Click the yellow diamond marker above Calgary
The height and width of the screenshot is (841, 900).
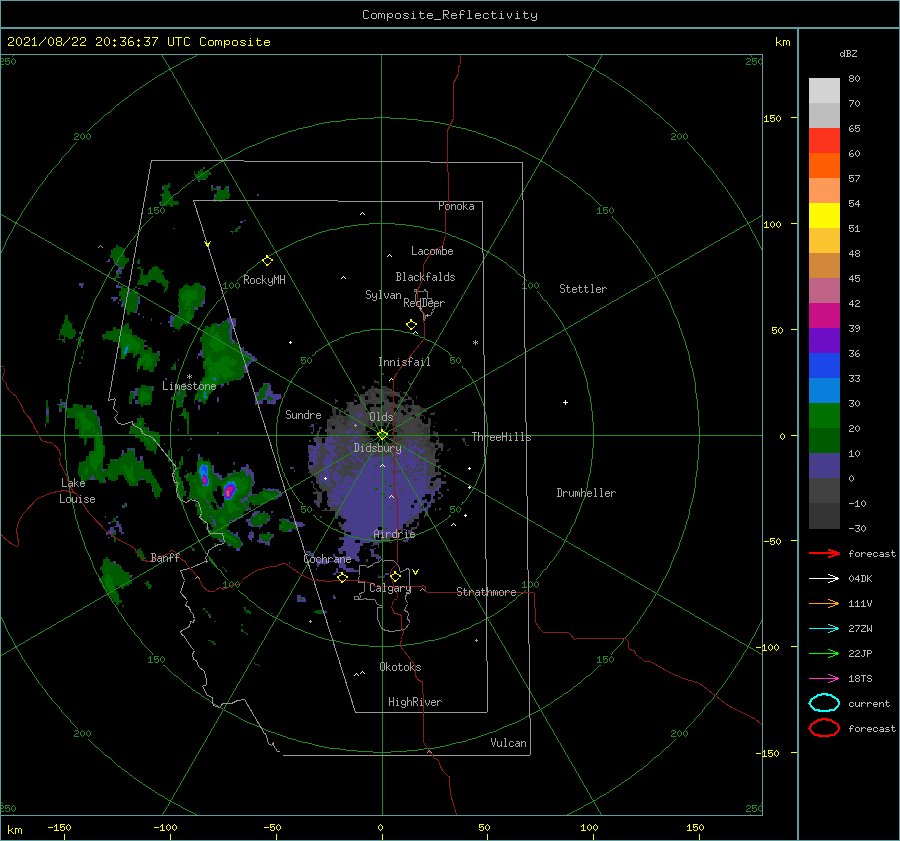[395, 576]
